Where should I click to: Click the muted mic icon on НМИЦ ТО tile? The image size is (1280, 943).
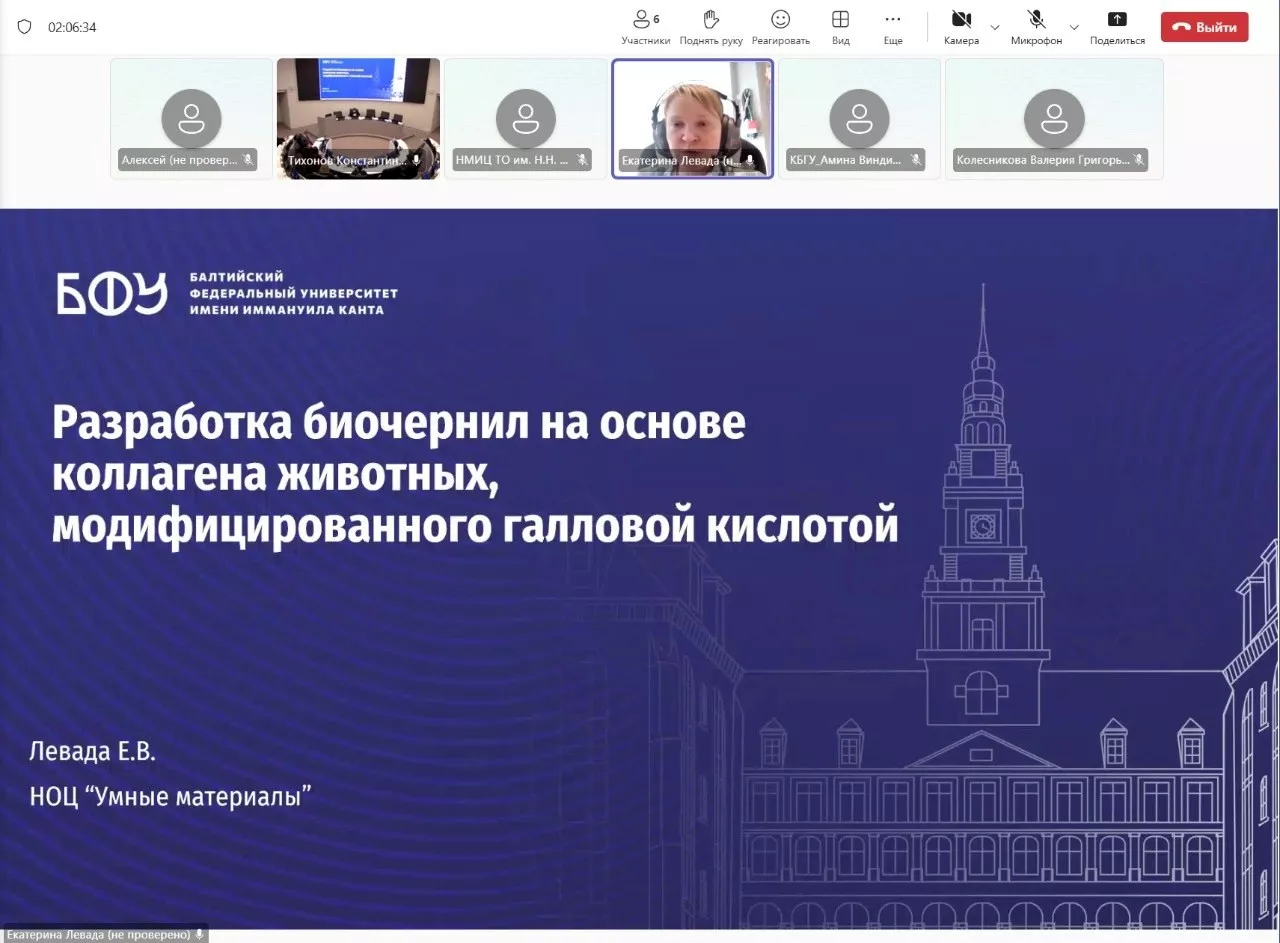coord(581,160)
